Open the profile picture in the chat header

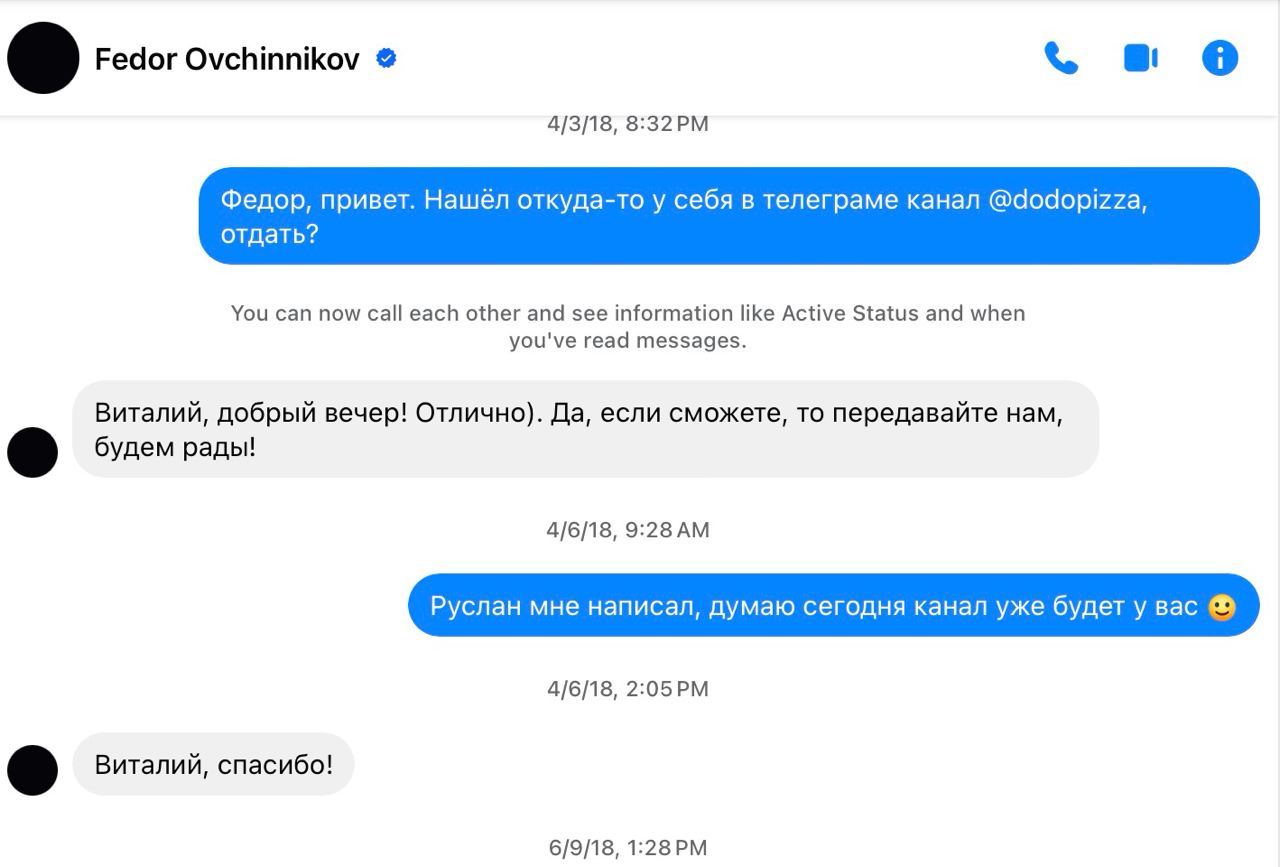pyautogui.click(x=43, y=58)
